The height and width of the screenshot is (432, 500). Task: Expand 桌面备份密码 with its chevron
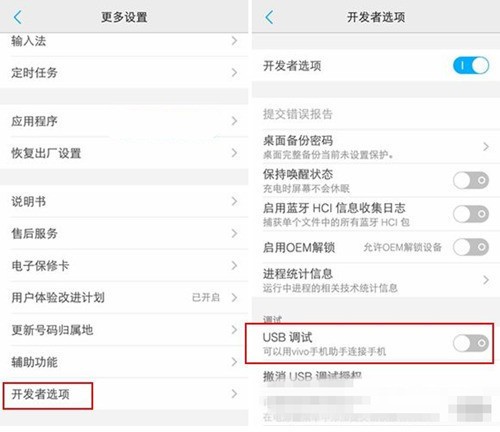coord(486,147)
